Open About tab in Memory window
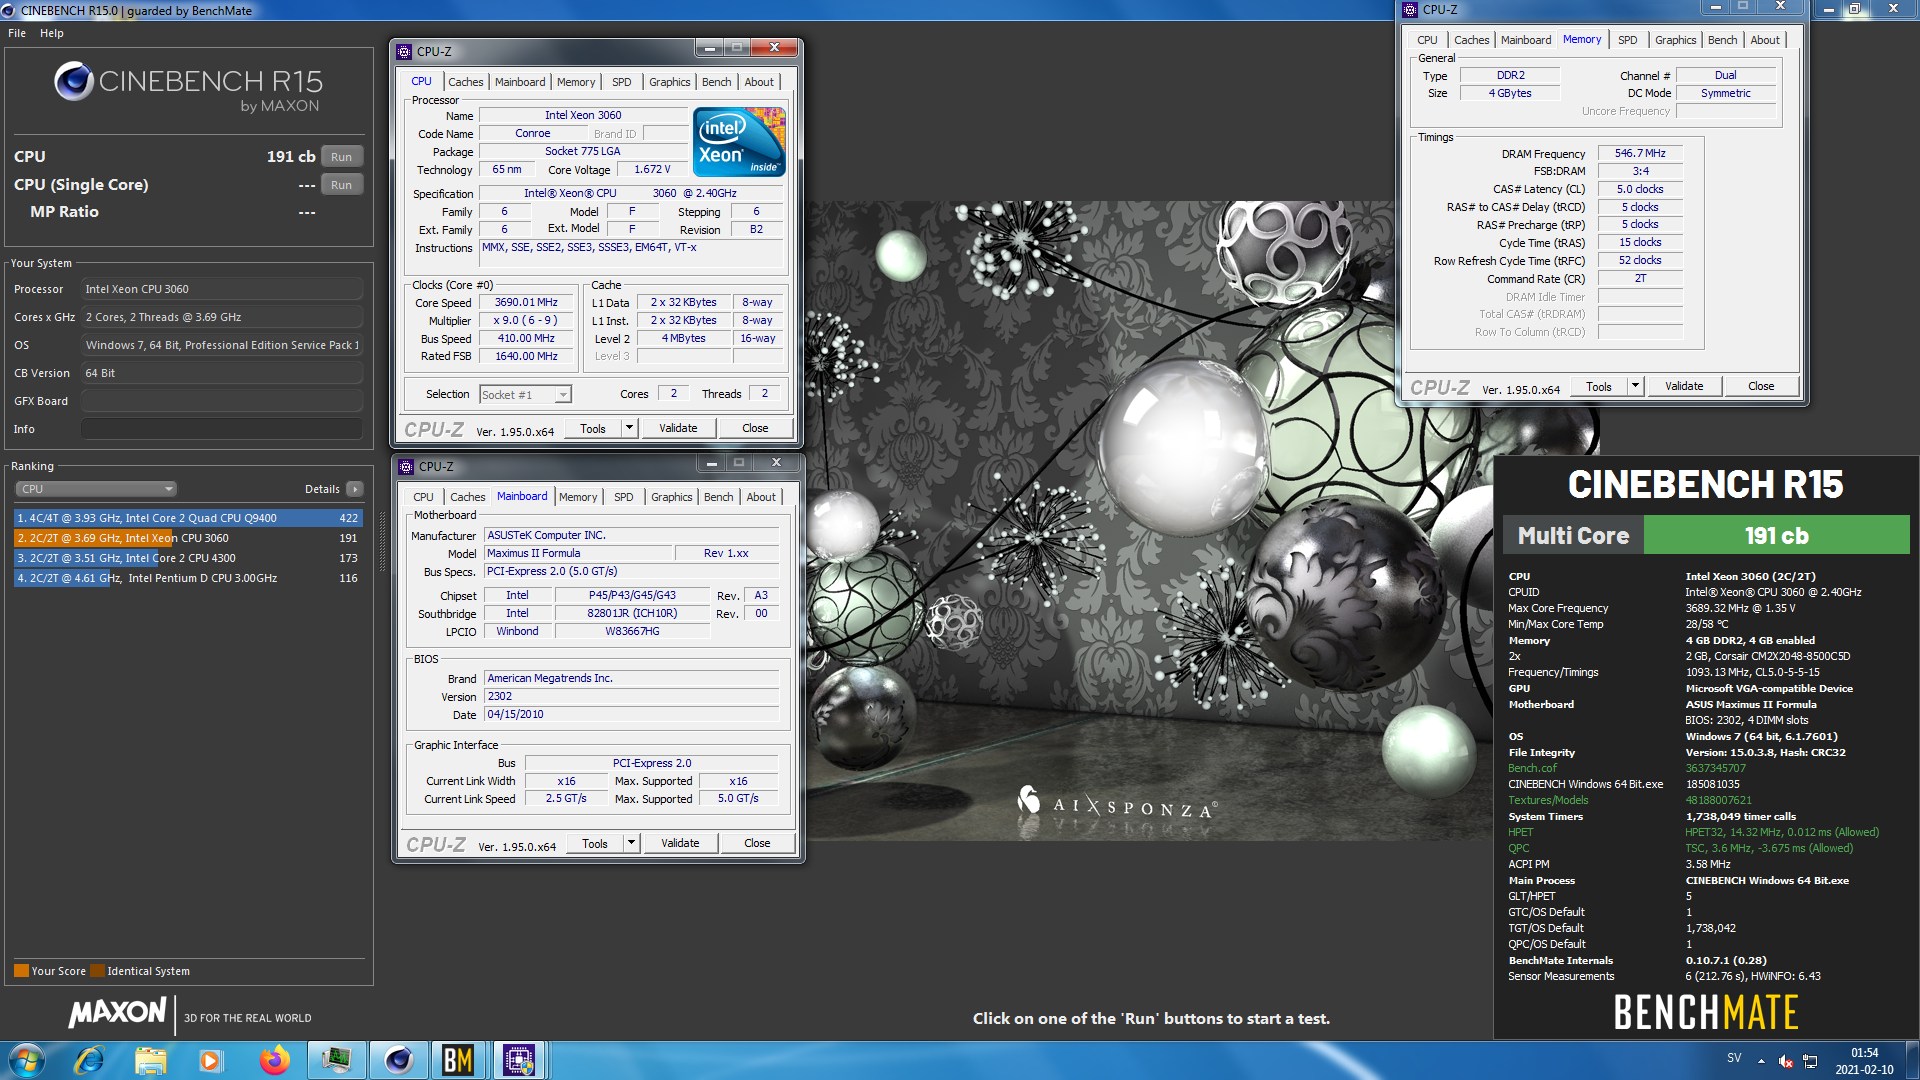 pos(1764,40)
